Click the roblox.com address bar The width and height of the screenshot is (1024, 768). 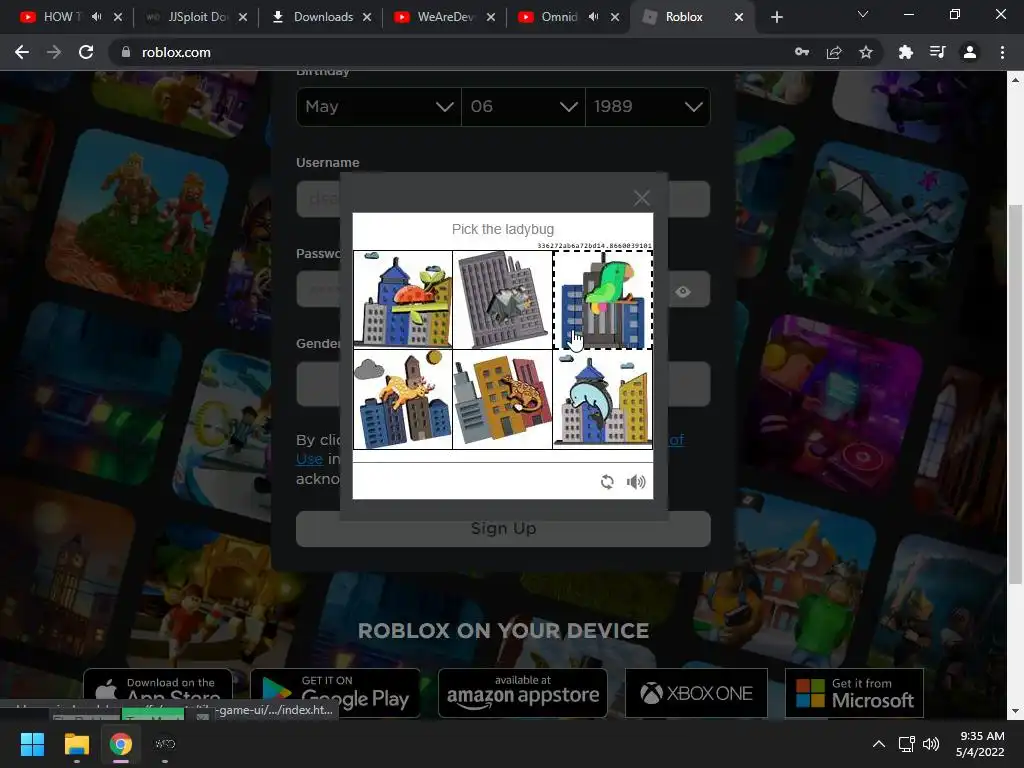pyautogui.click(x=451, y=52)
